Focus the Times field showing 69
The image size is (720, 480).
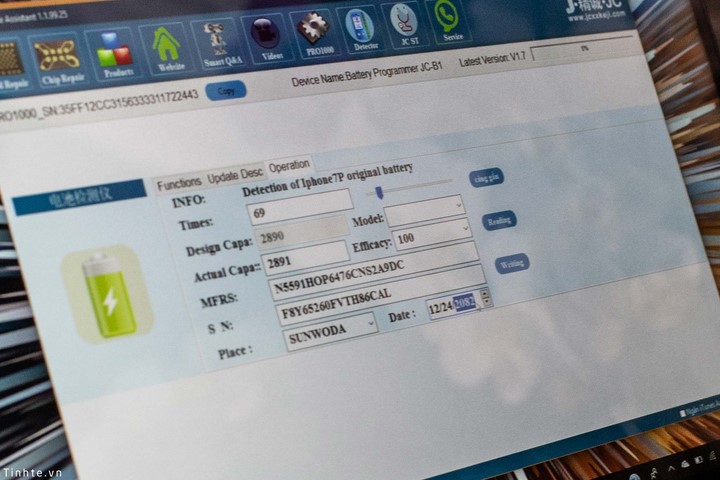pyautogui.click(x=300, y=208)
